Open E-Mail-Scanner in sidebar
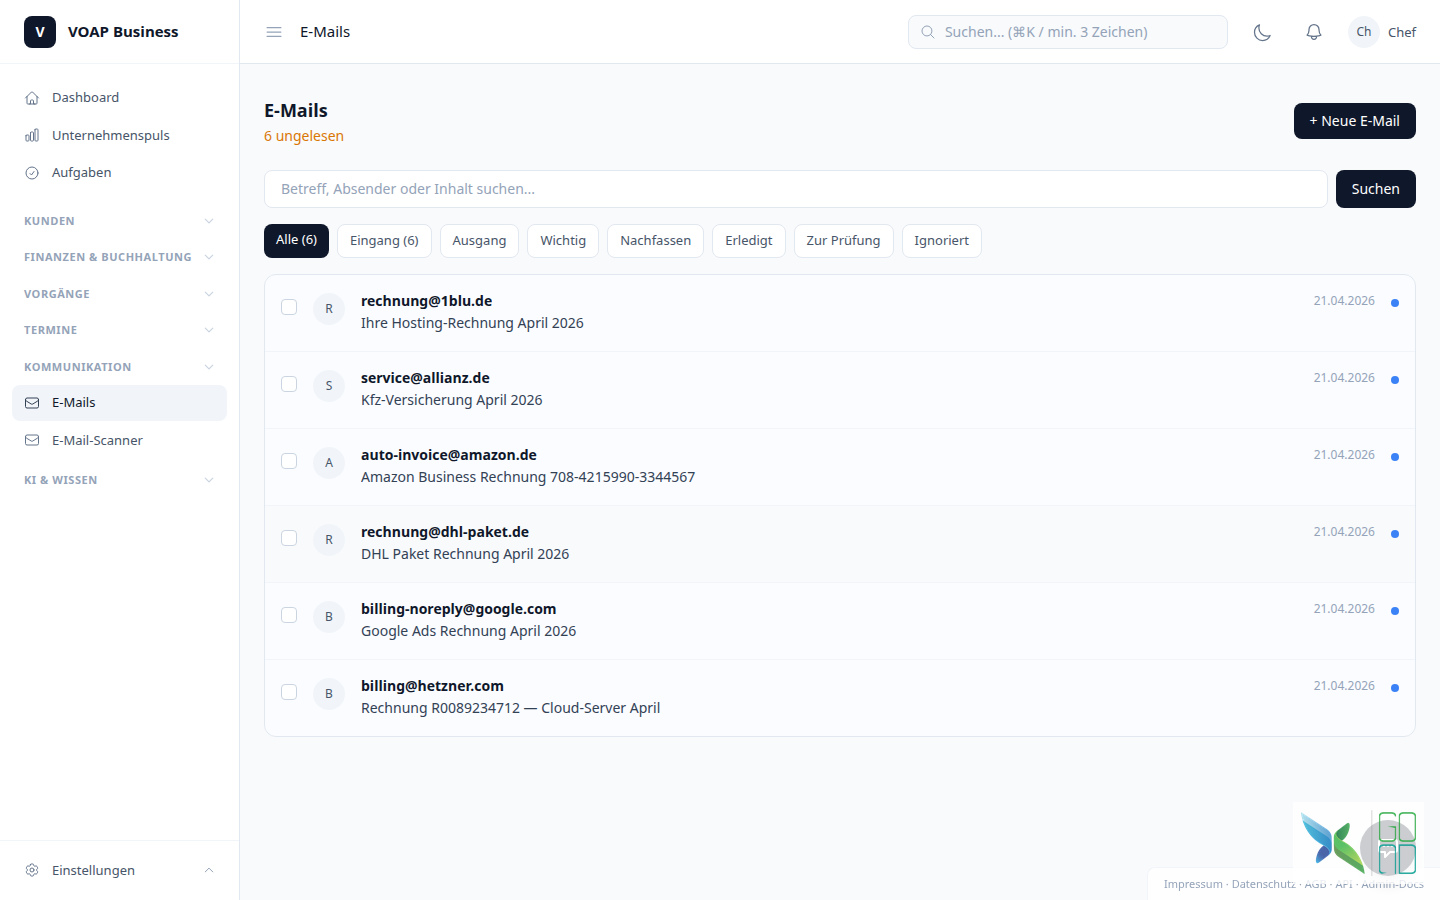This screenshot has height=900, width=1440. [119, 440]
